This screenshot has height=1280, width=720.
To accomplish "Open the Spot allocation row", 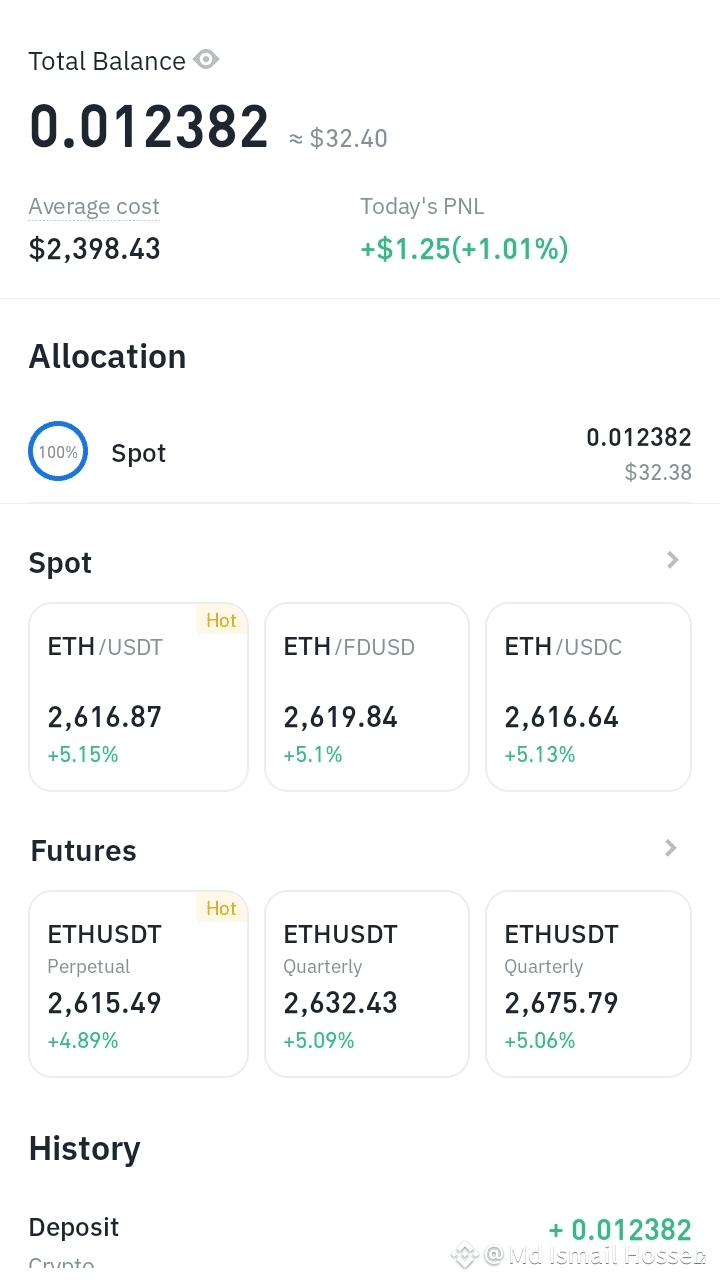I will pos(360,453).
